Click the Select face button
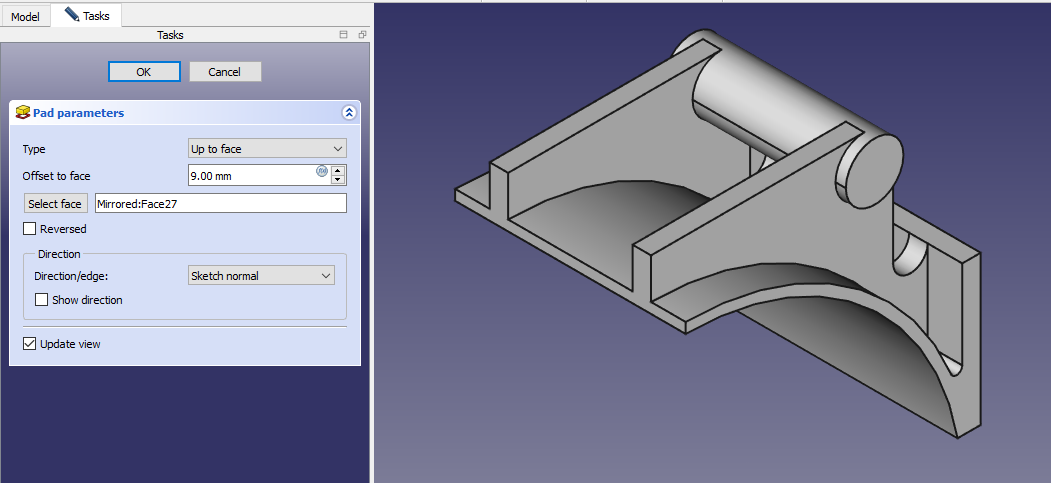 click(x=55, y=204)
